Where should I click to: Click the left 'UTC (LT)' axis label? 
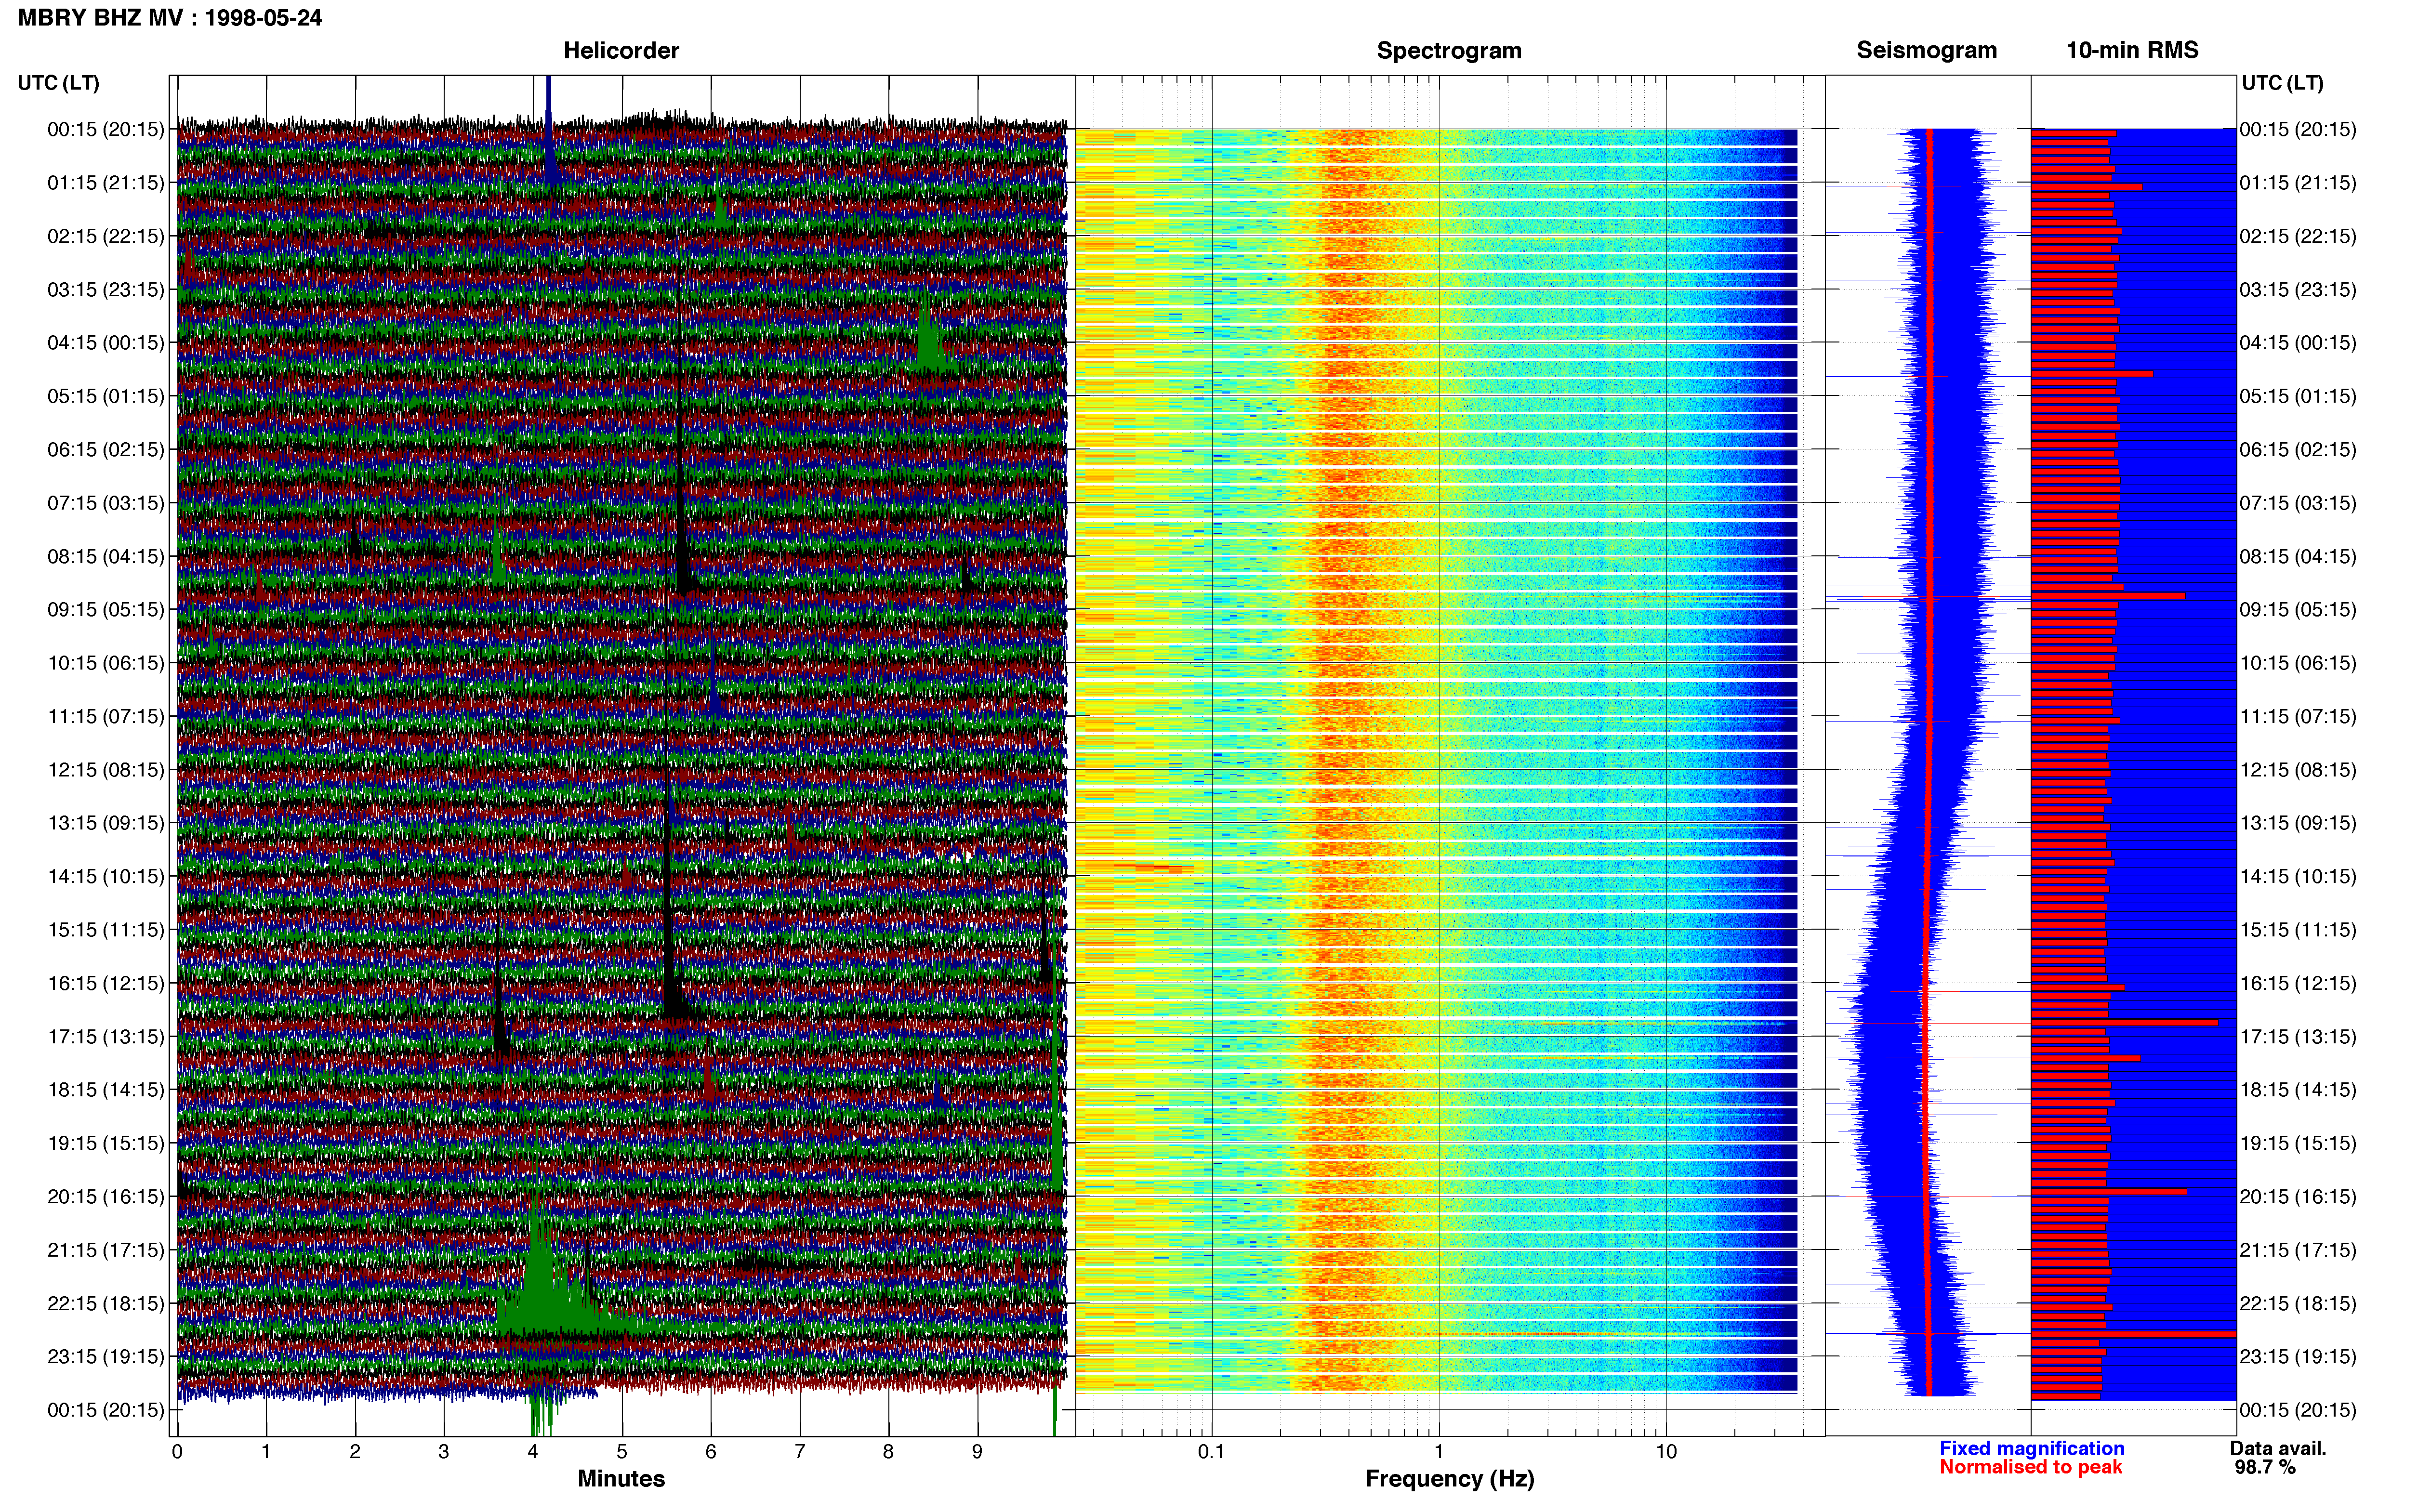pyautogui.click(x=59, y=83)
